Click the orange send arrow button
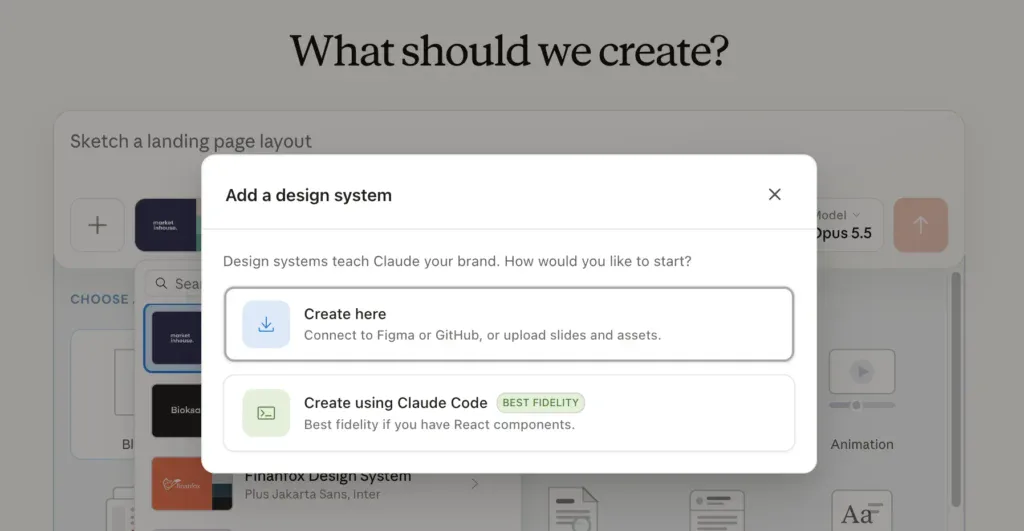 point(920,225)
